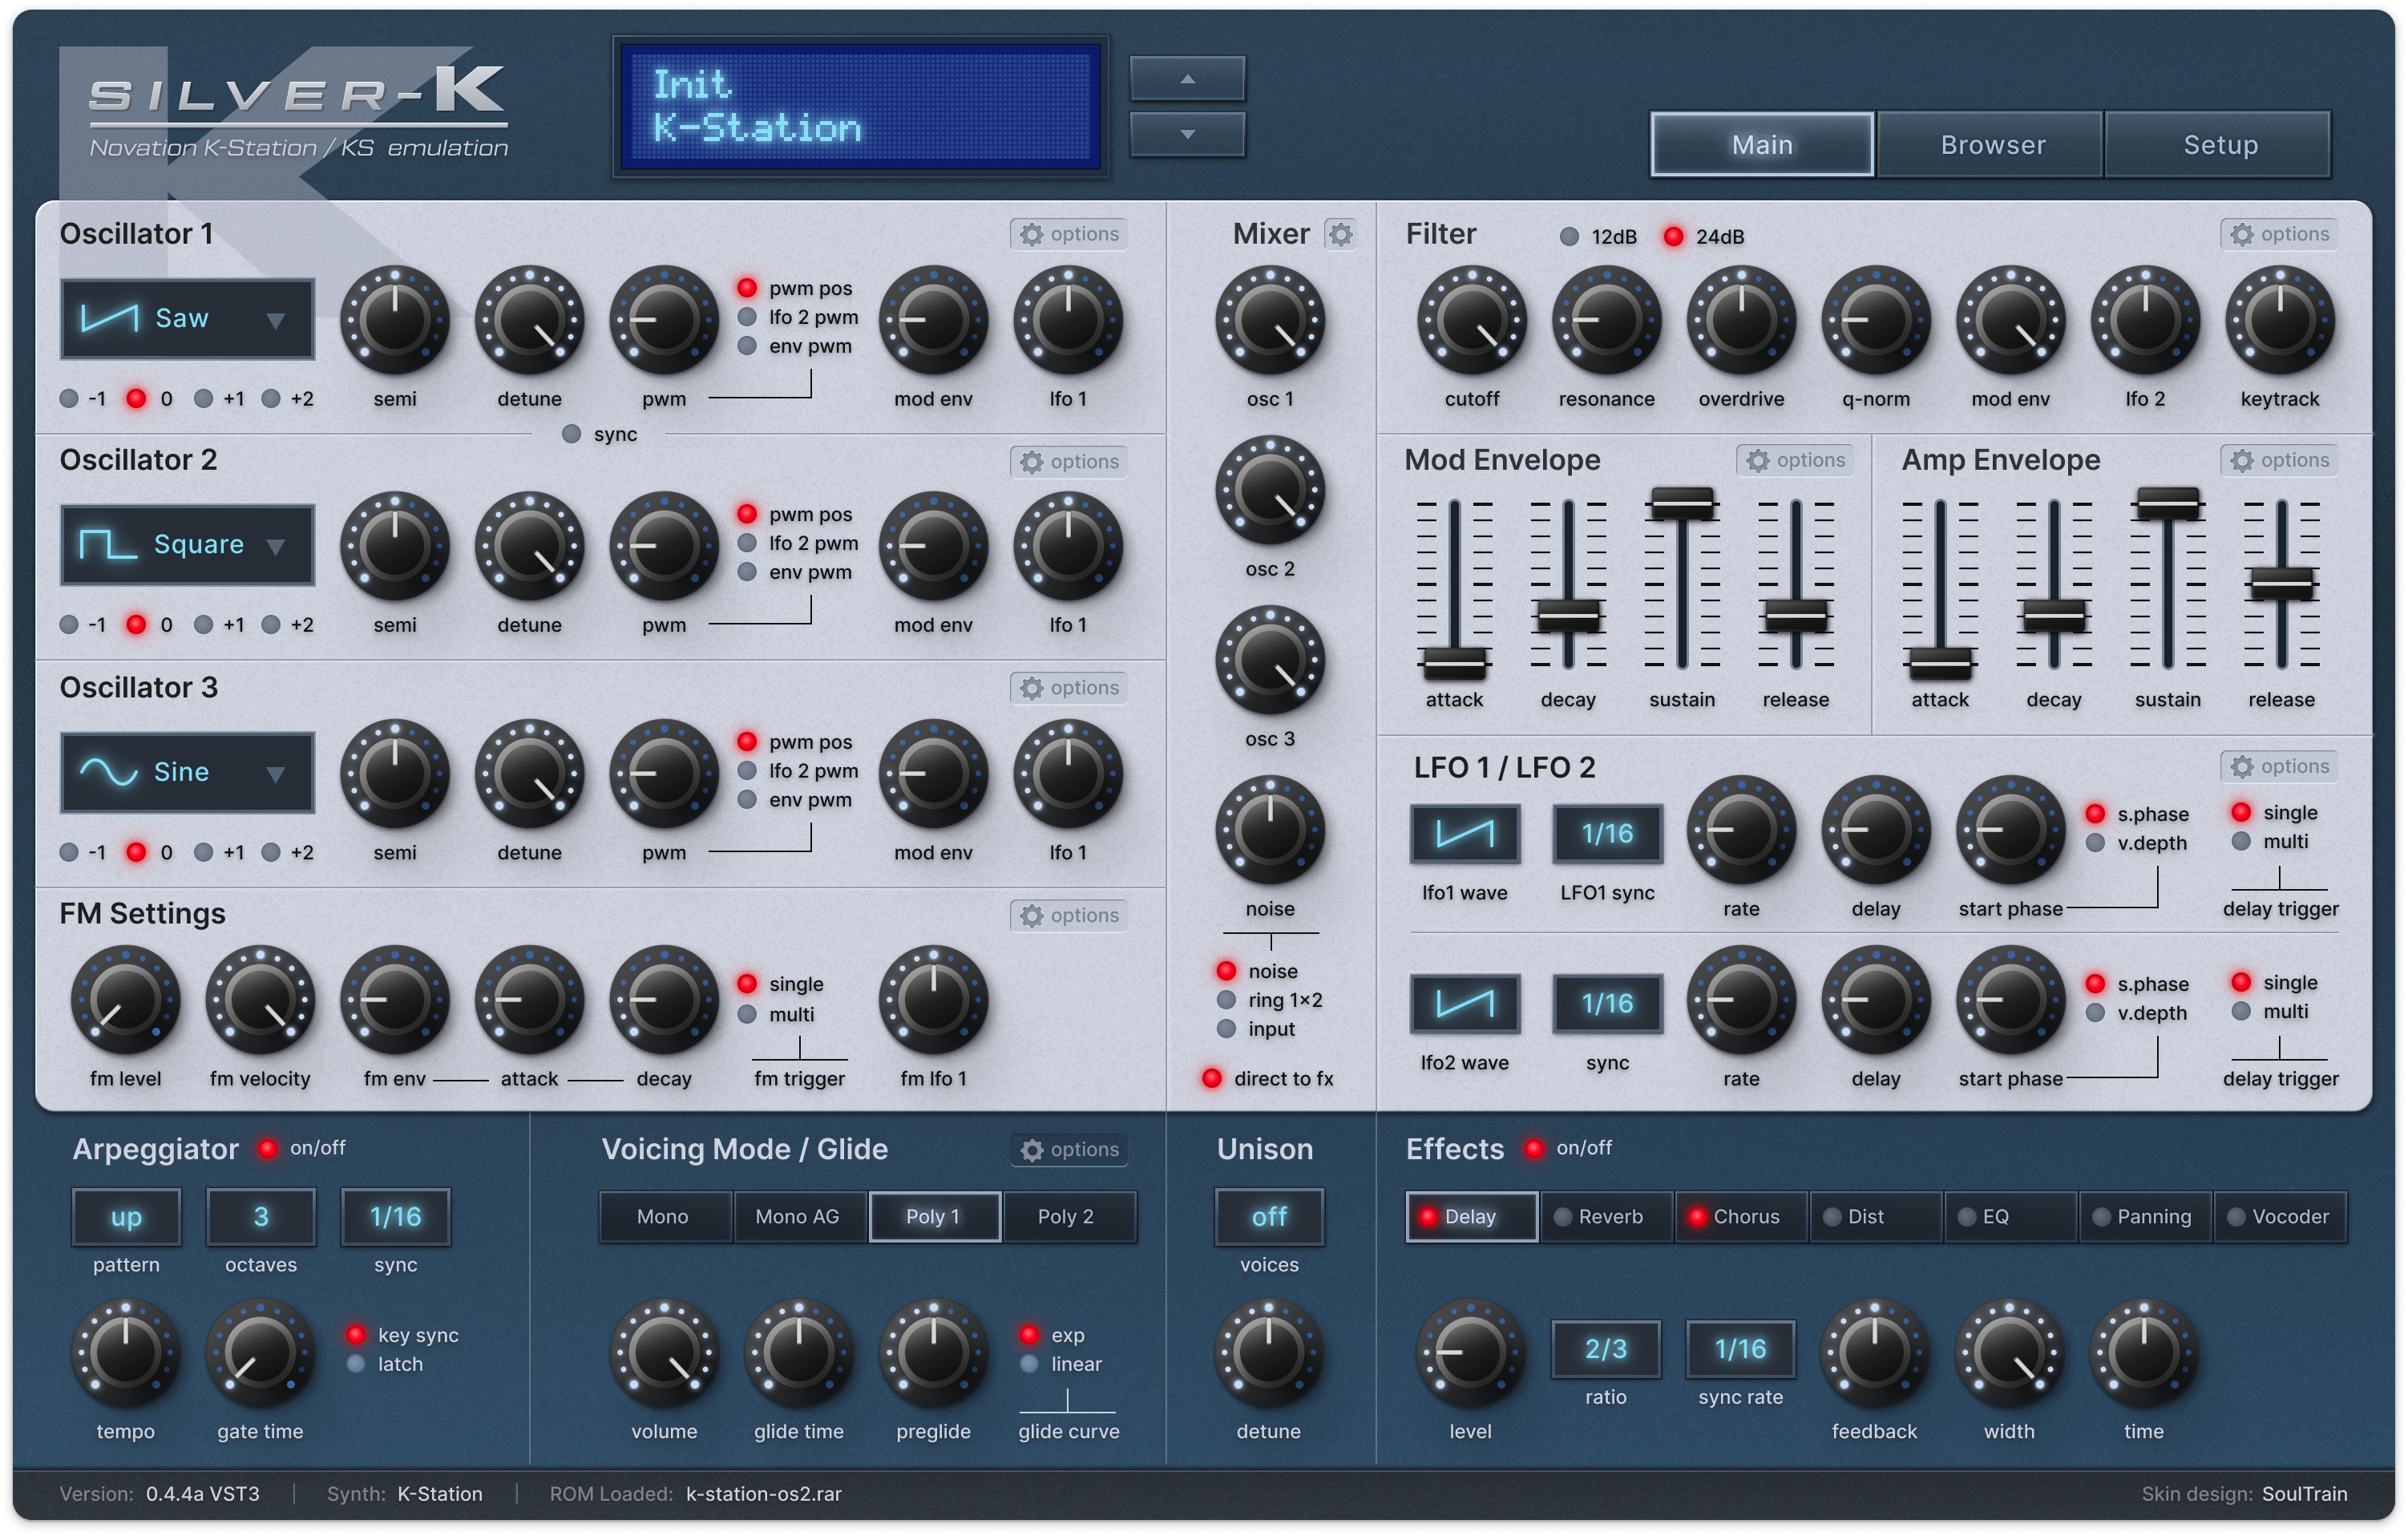Open the arpeggiator octaves selector

(x=261, y=1217)
